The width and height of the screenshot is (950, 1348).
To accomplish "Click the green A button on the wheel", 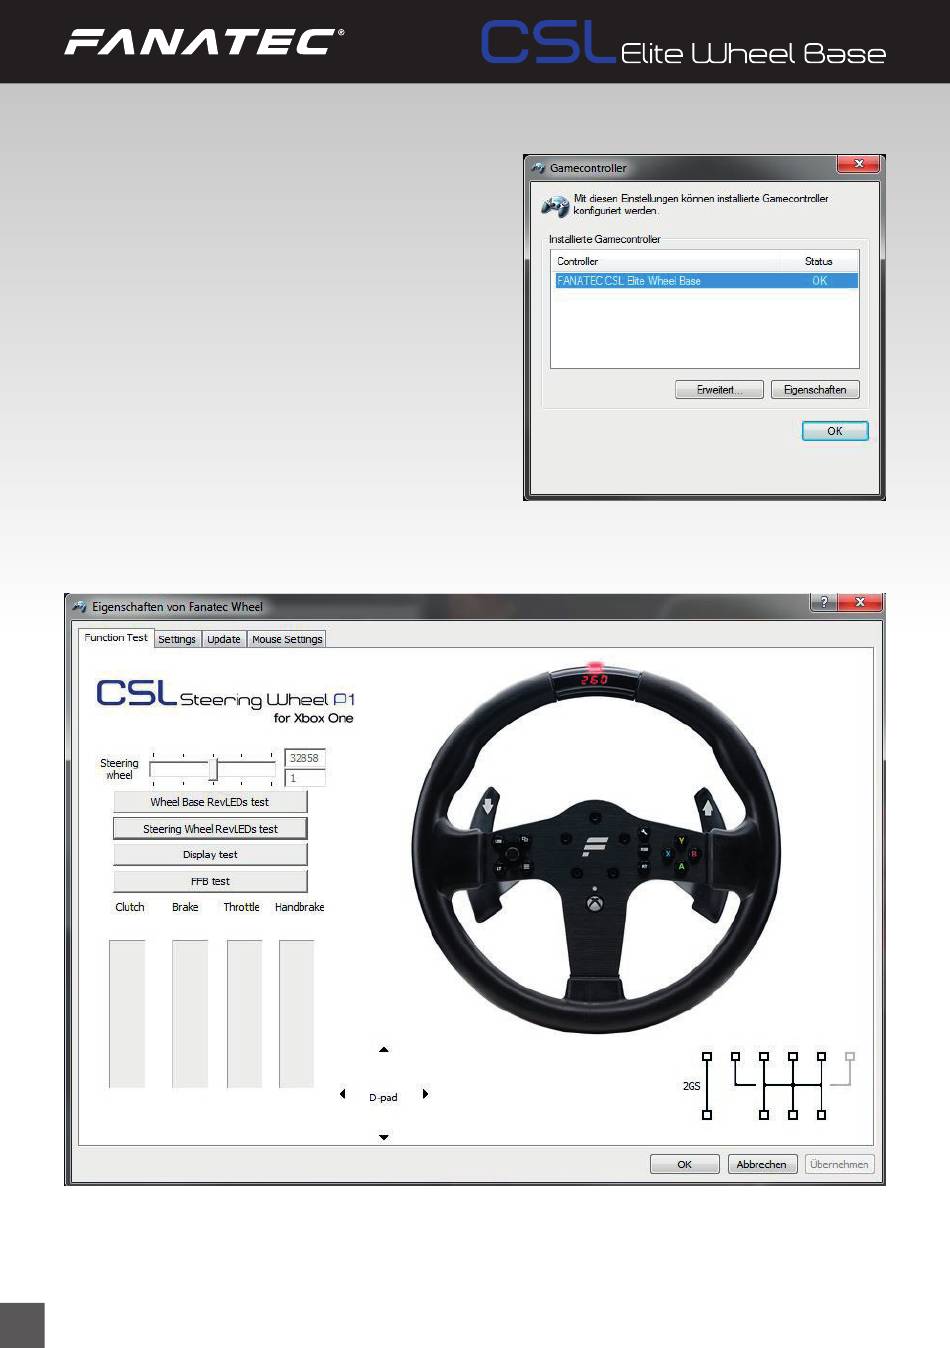I will (682, 866).
